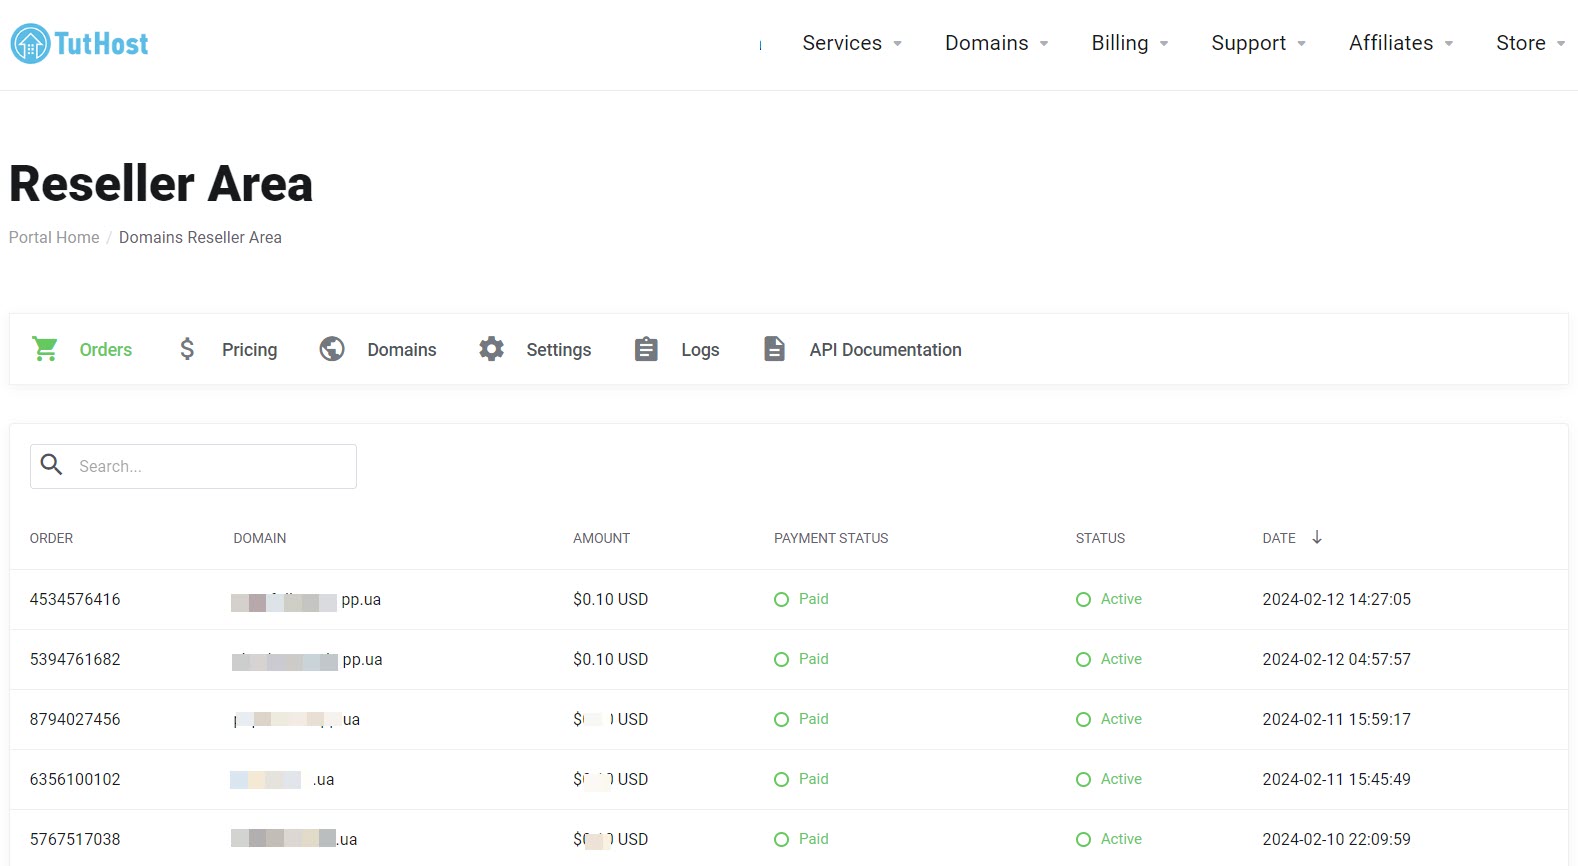The image size is (1578, 866).
Task: Click the Orders shopping cart icon
Action: (45, 349)
